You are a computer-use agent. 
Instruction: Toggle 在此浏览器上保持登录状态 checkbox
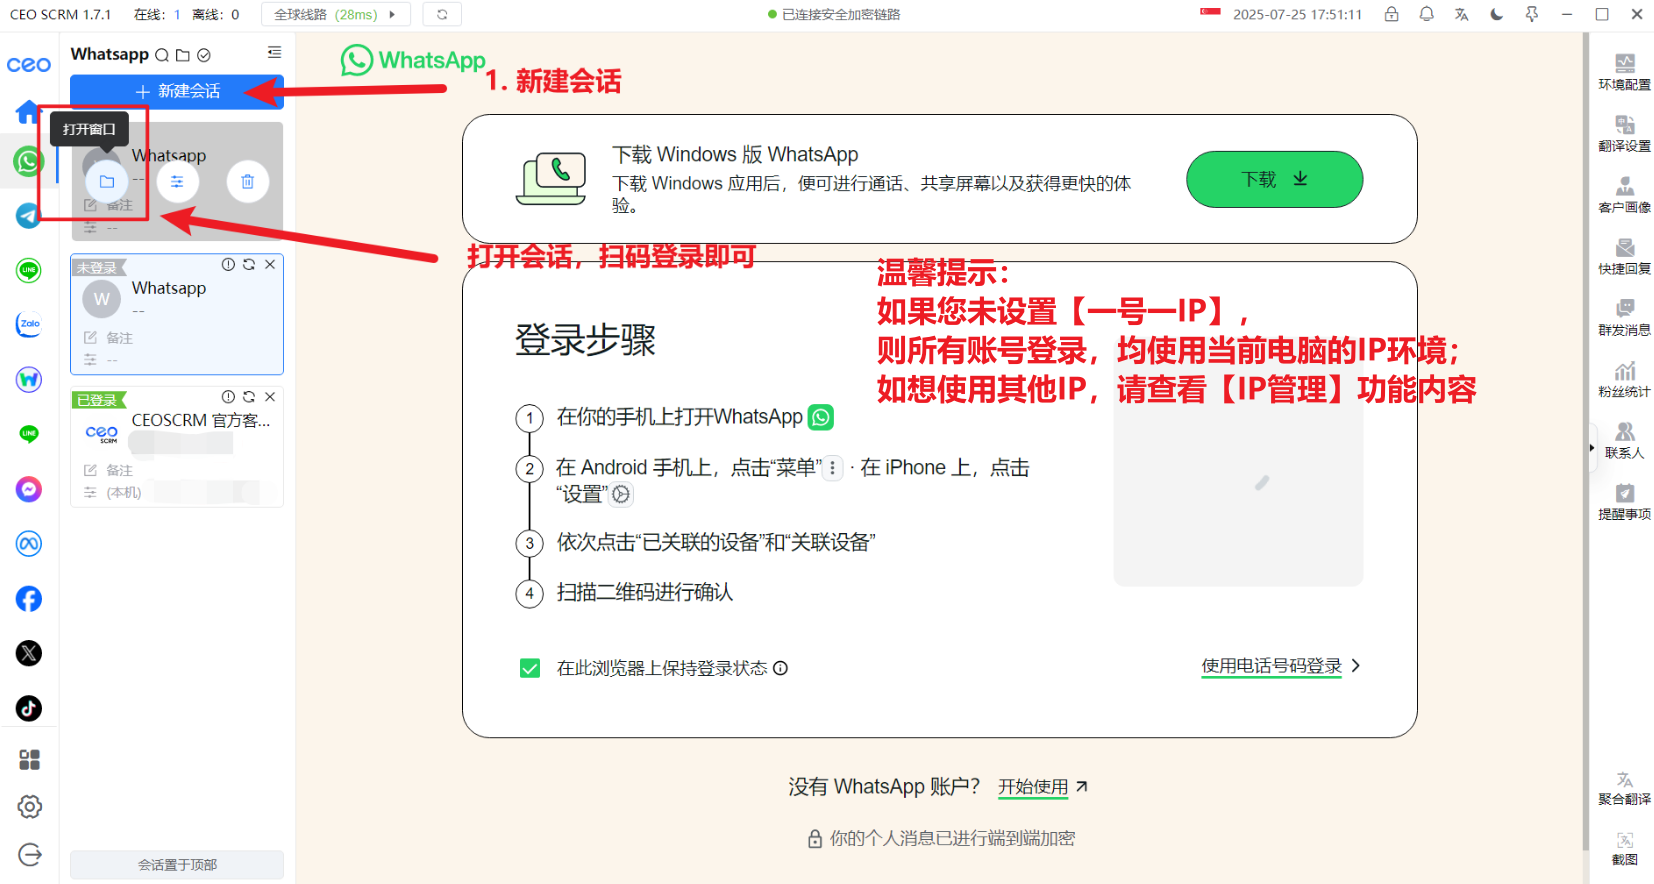pos(530,668)
